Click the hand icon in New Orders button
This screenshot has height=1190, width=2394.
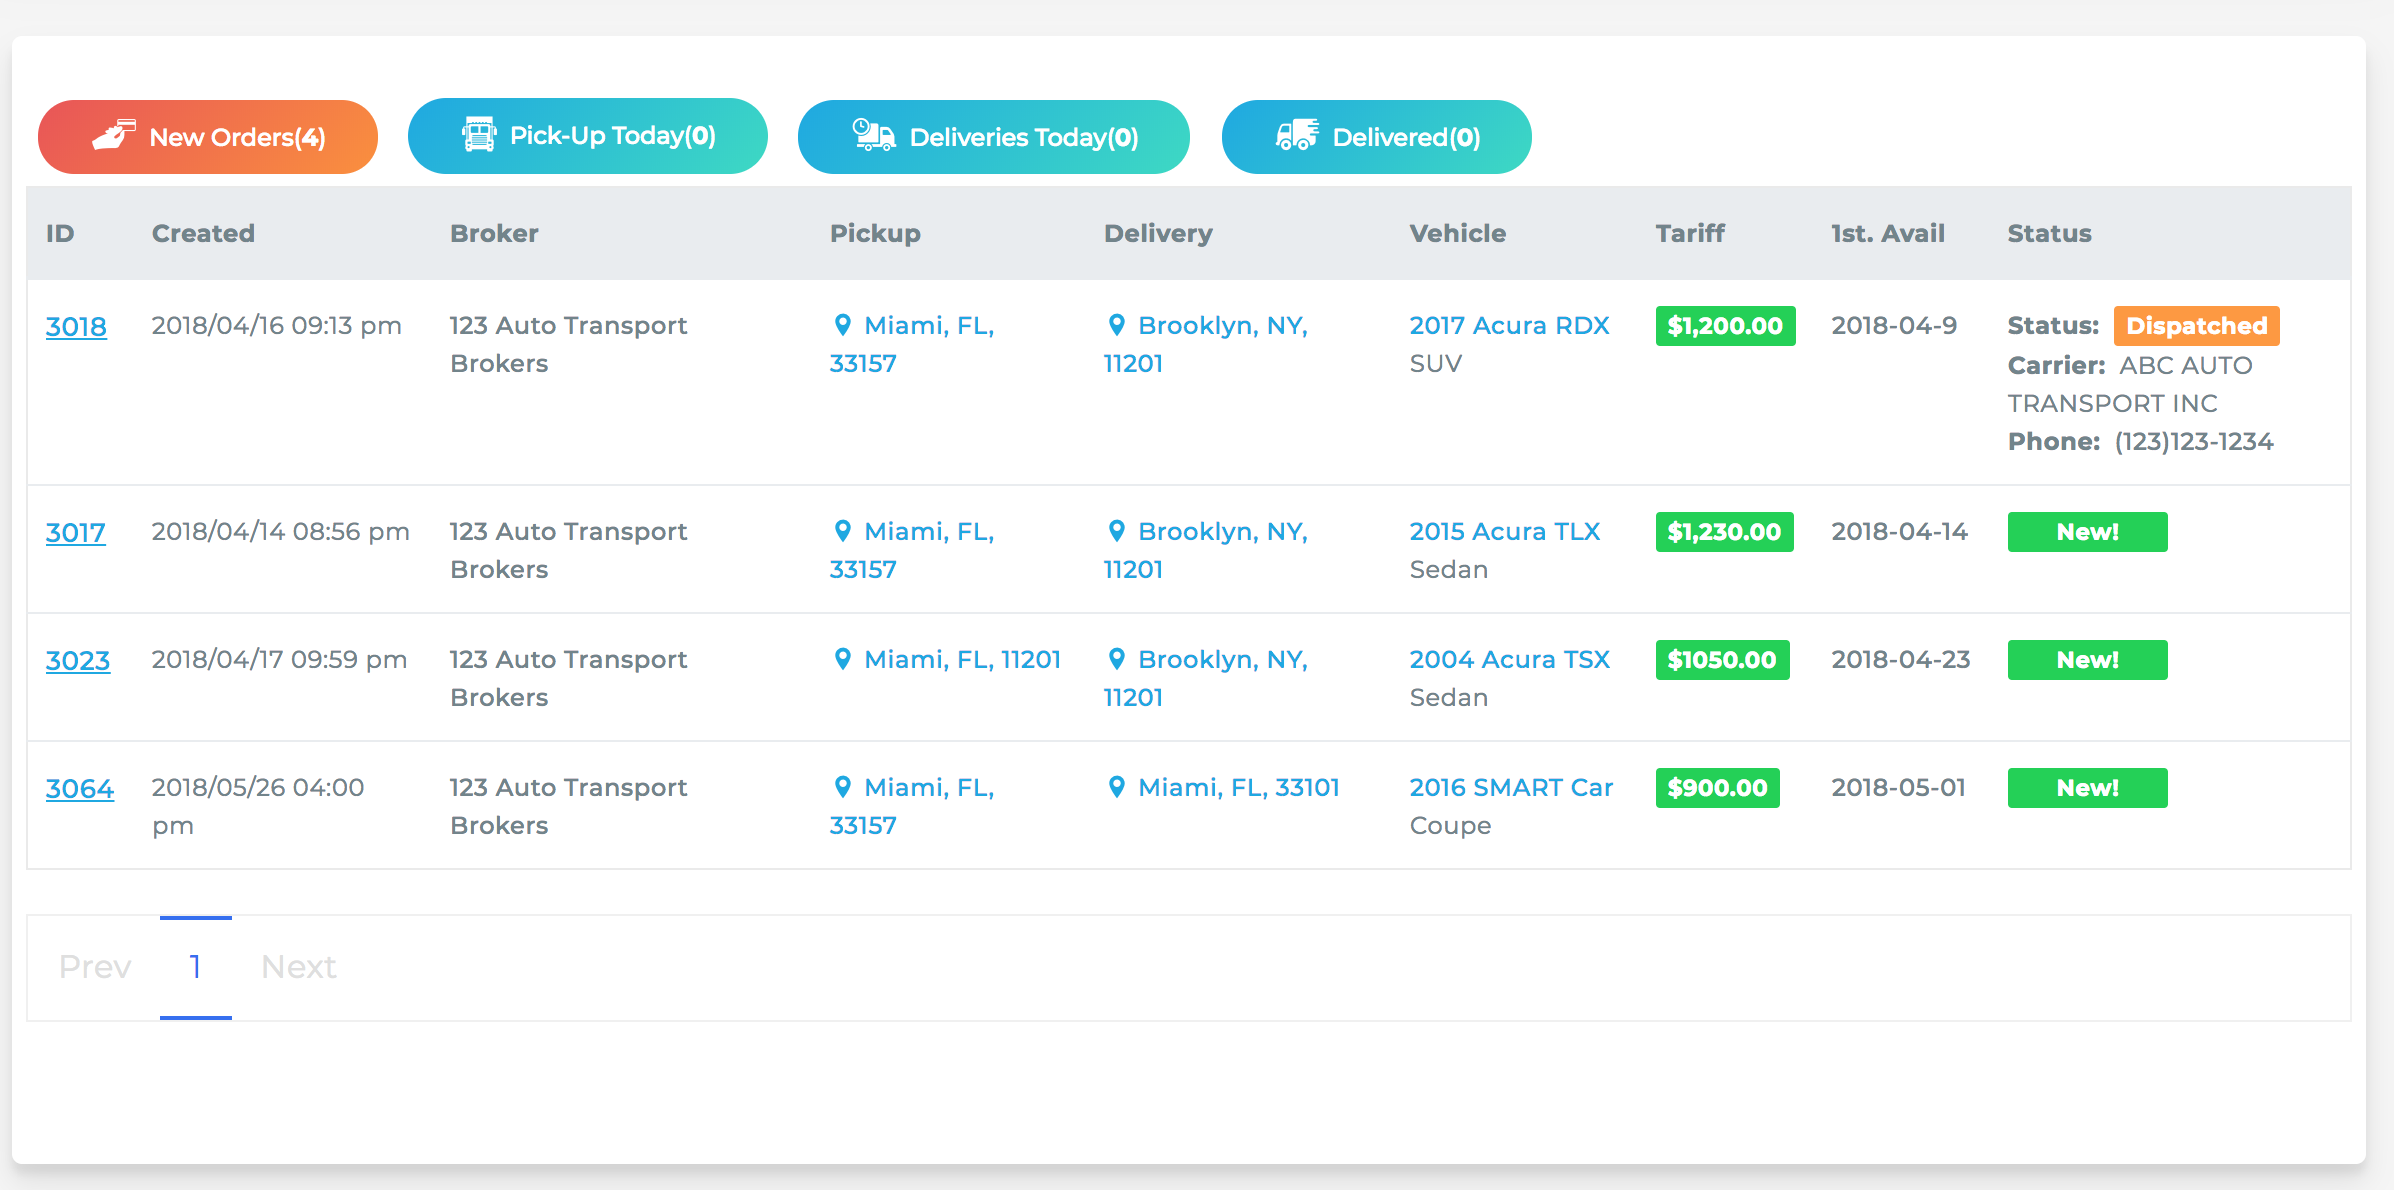coord(113,135)
